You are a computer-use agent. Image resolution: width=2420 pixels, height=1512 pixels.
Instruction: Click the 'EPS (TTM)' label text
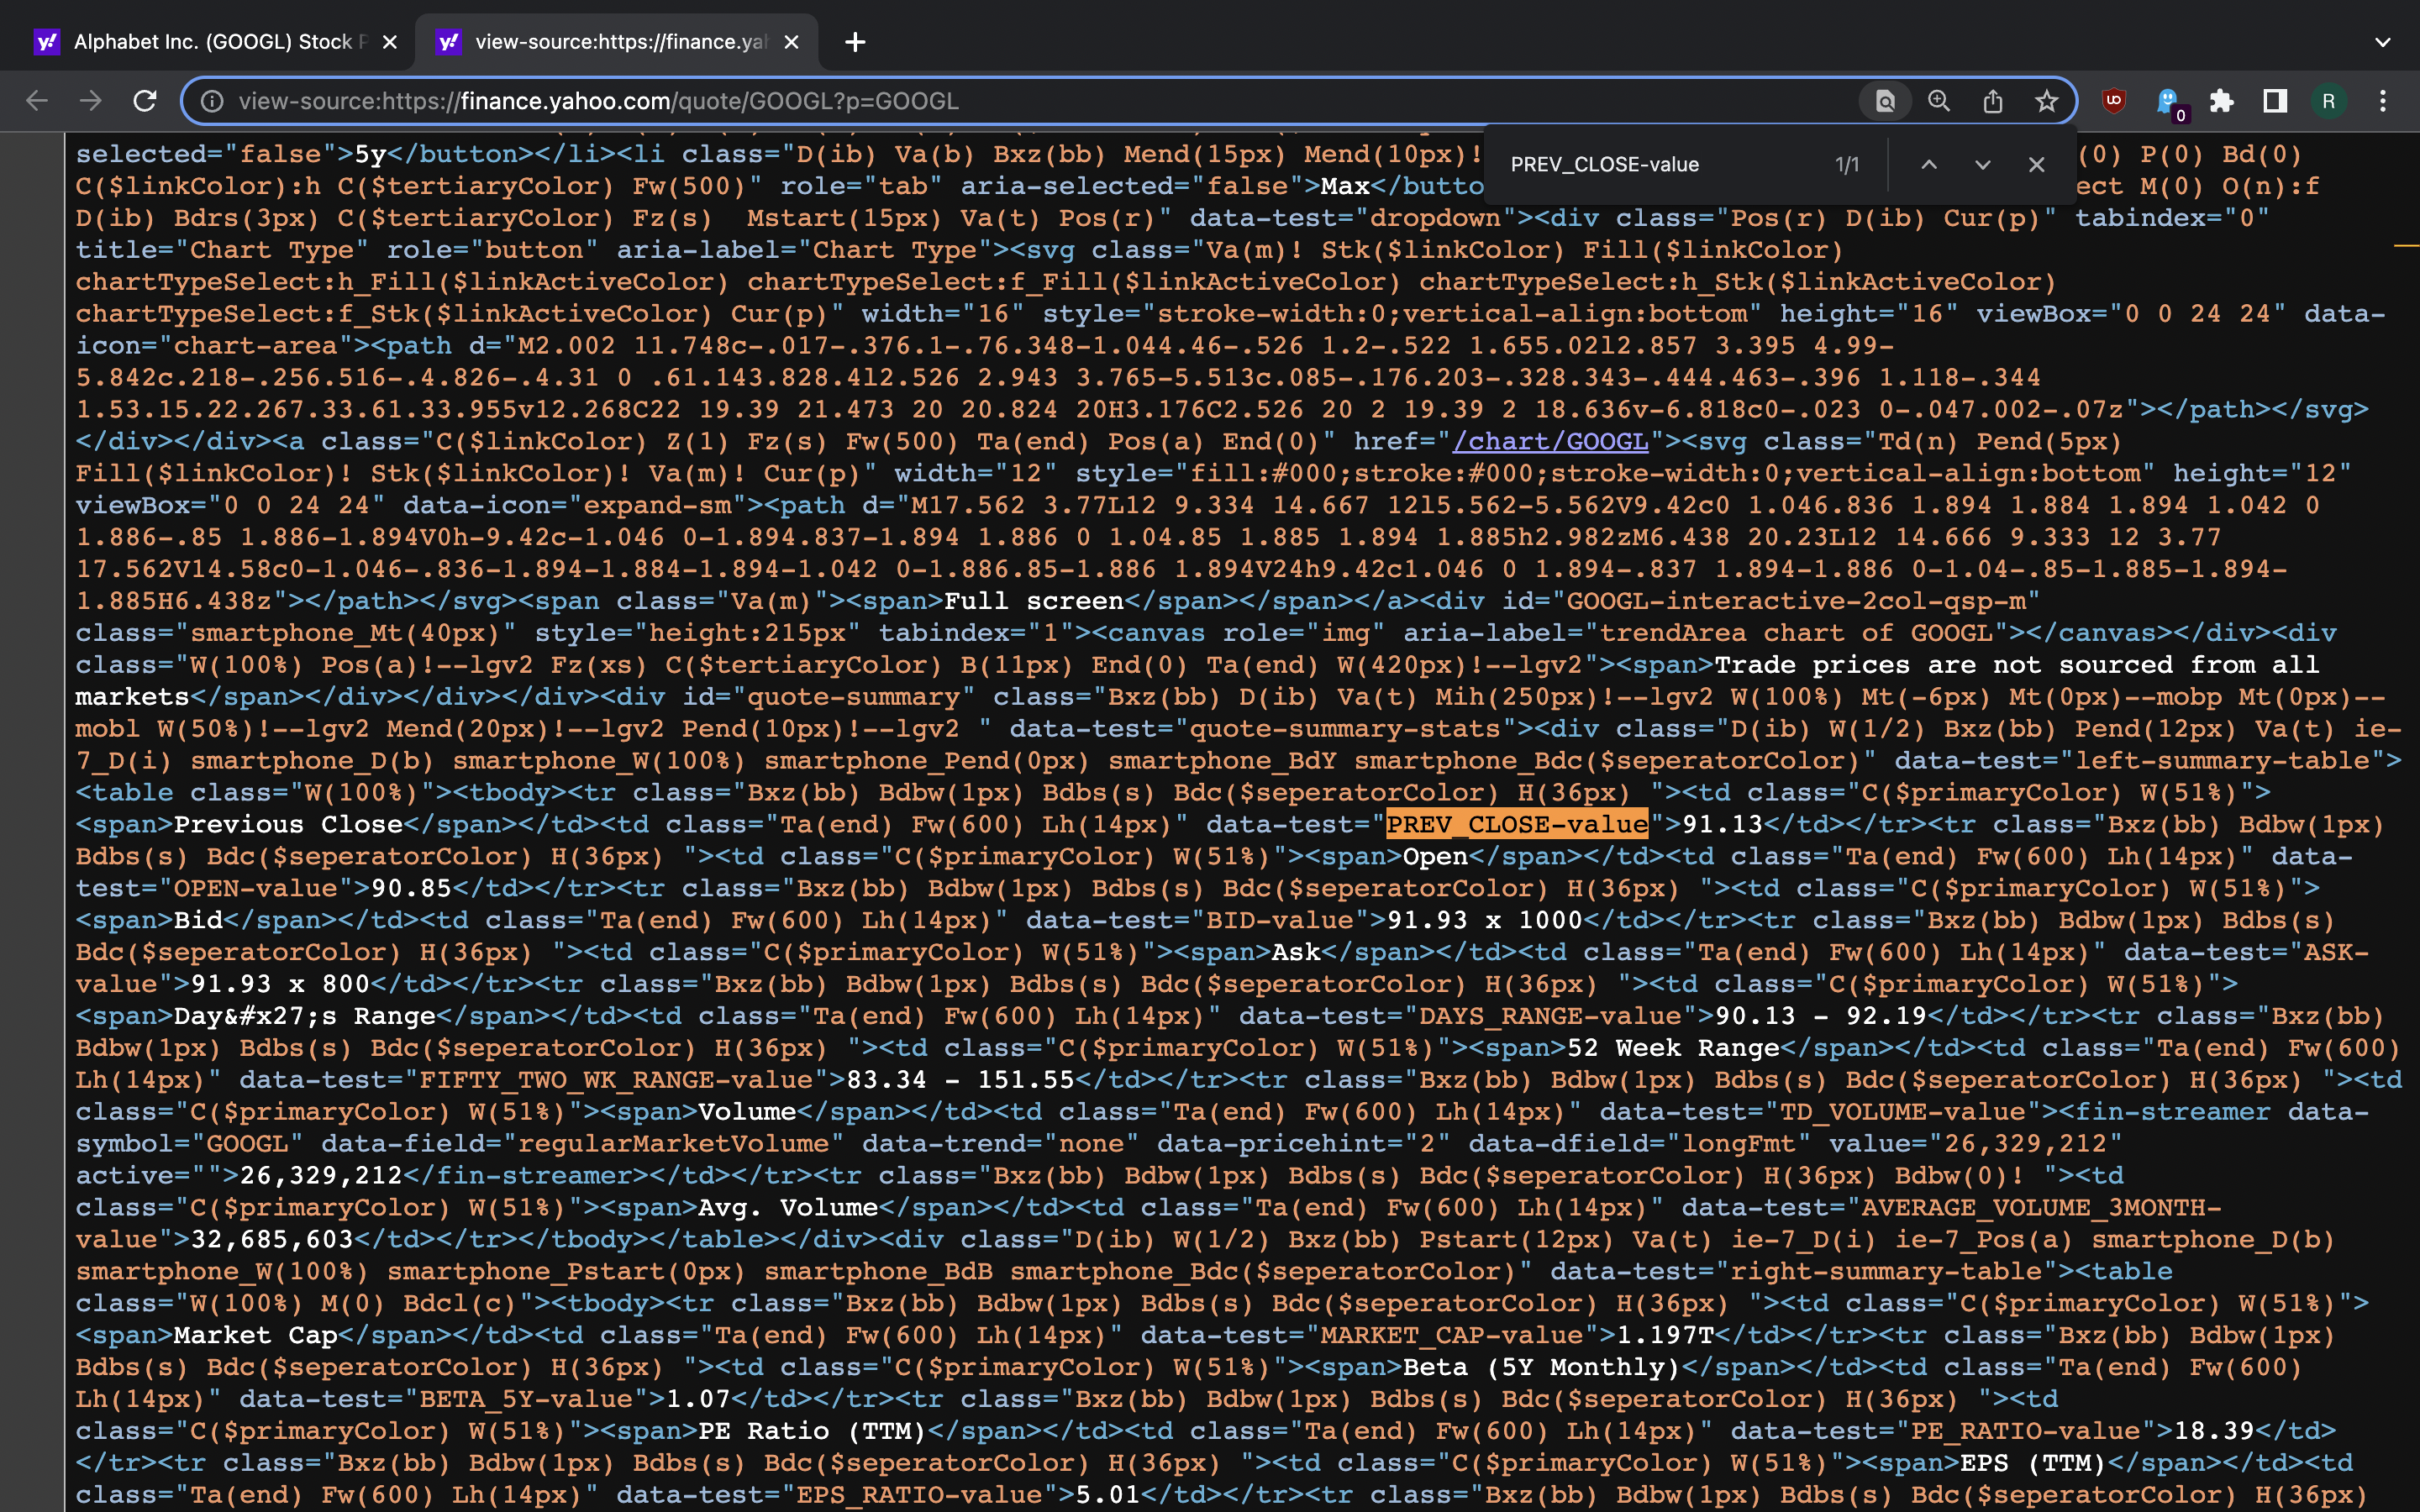pyautogui.click(x=2033, y=1463)
